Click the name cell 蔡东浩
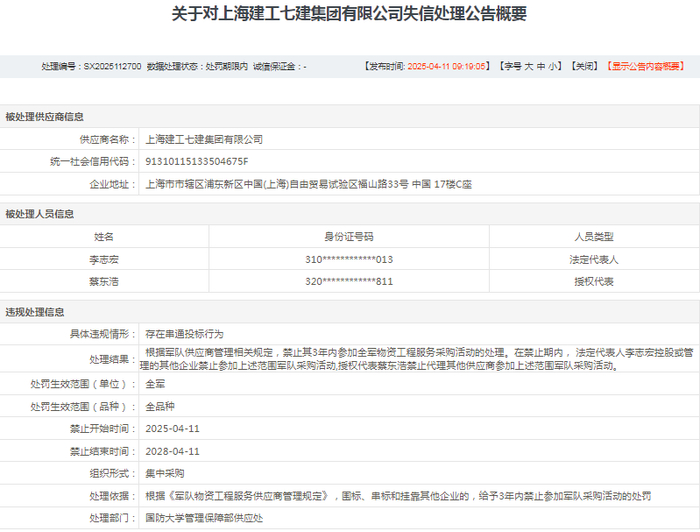 104,282
